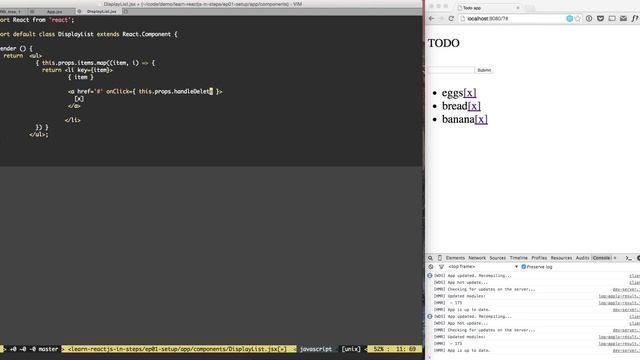This screenshot has height=360, width=640.
Task: Click the 'master' branch in Vim statusline
Action: [48, 349]
